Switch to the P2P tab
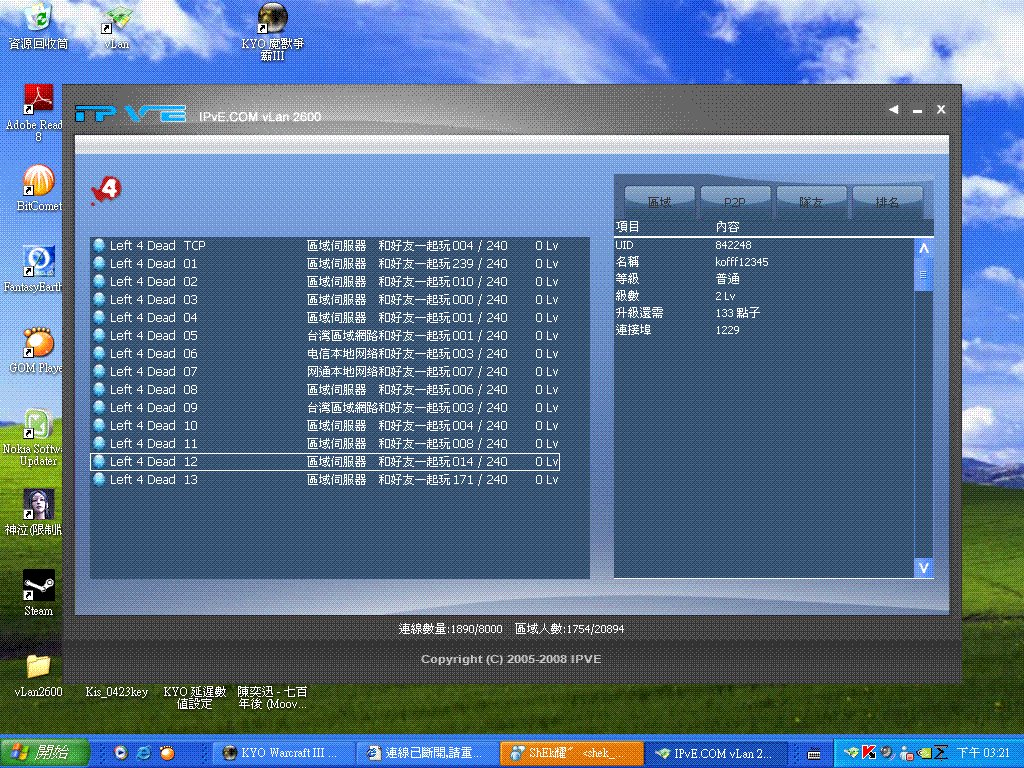The width and height of the screenshot is (1024, 768). pos(735,202)
